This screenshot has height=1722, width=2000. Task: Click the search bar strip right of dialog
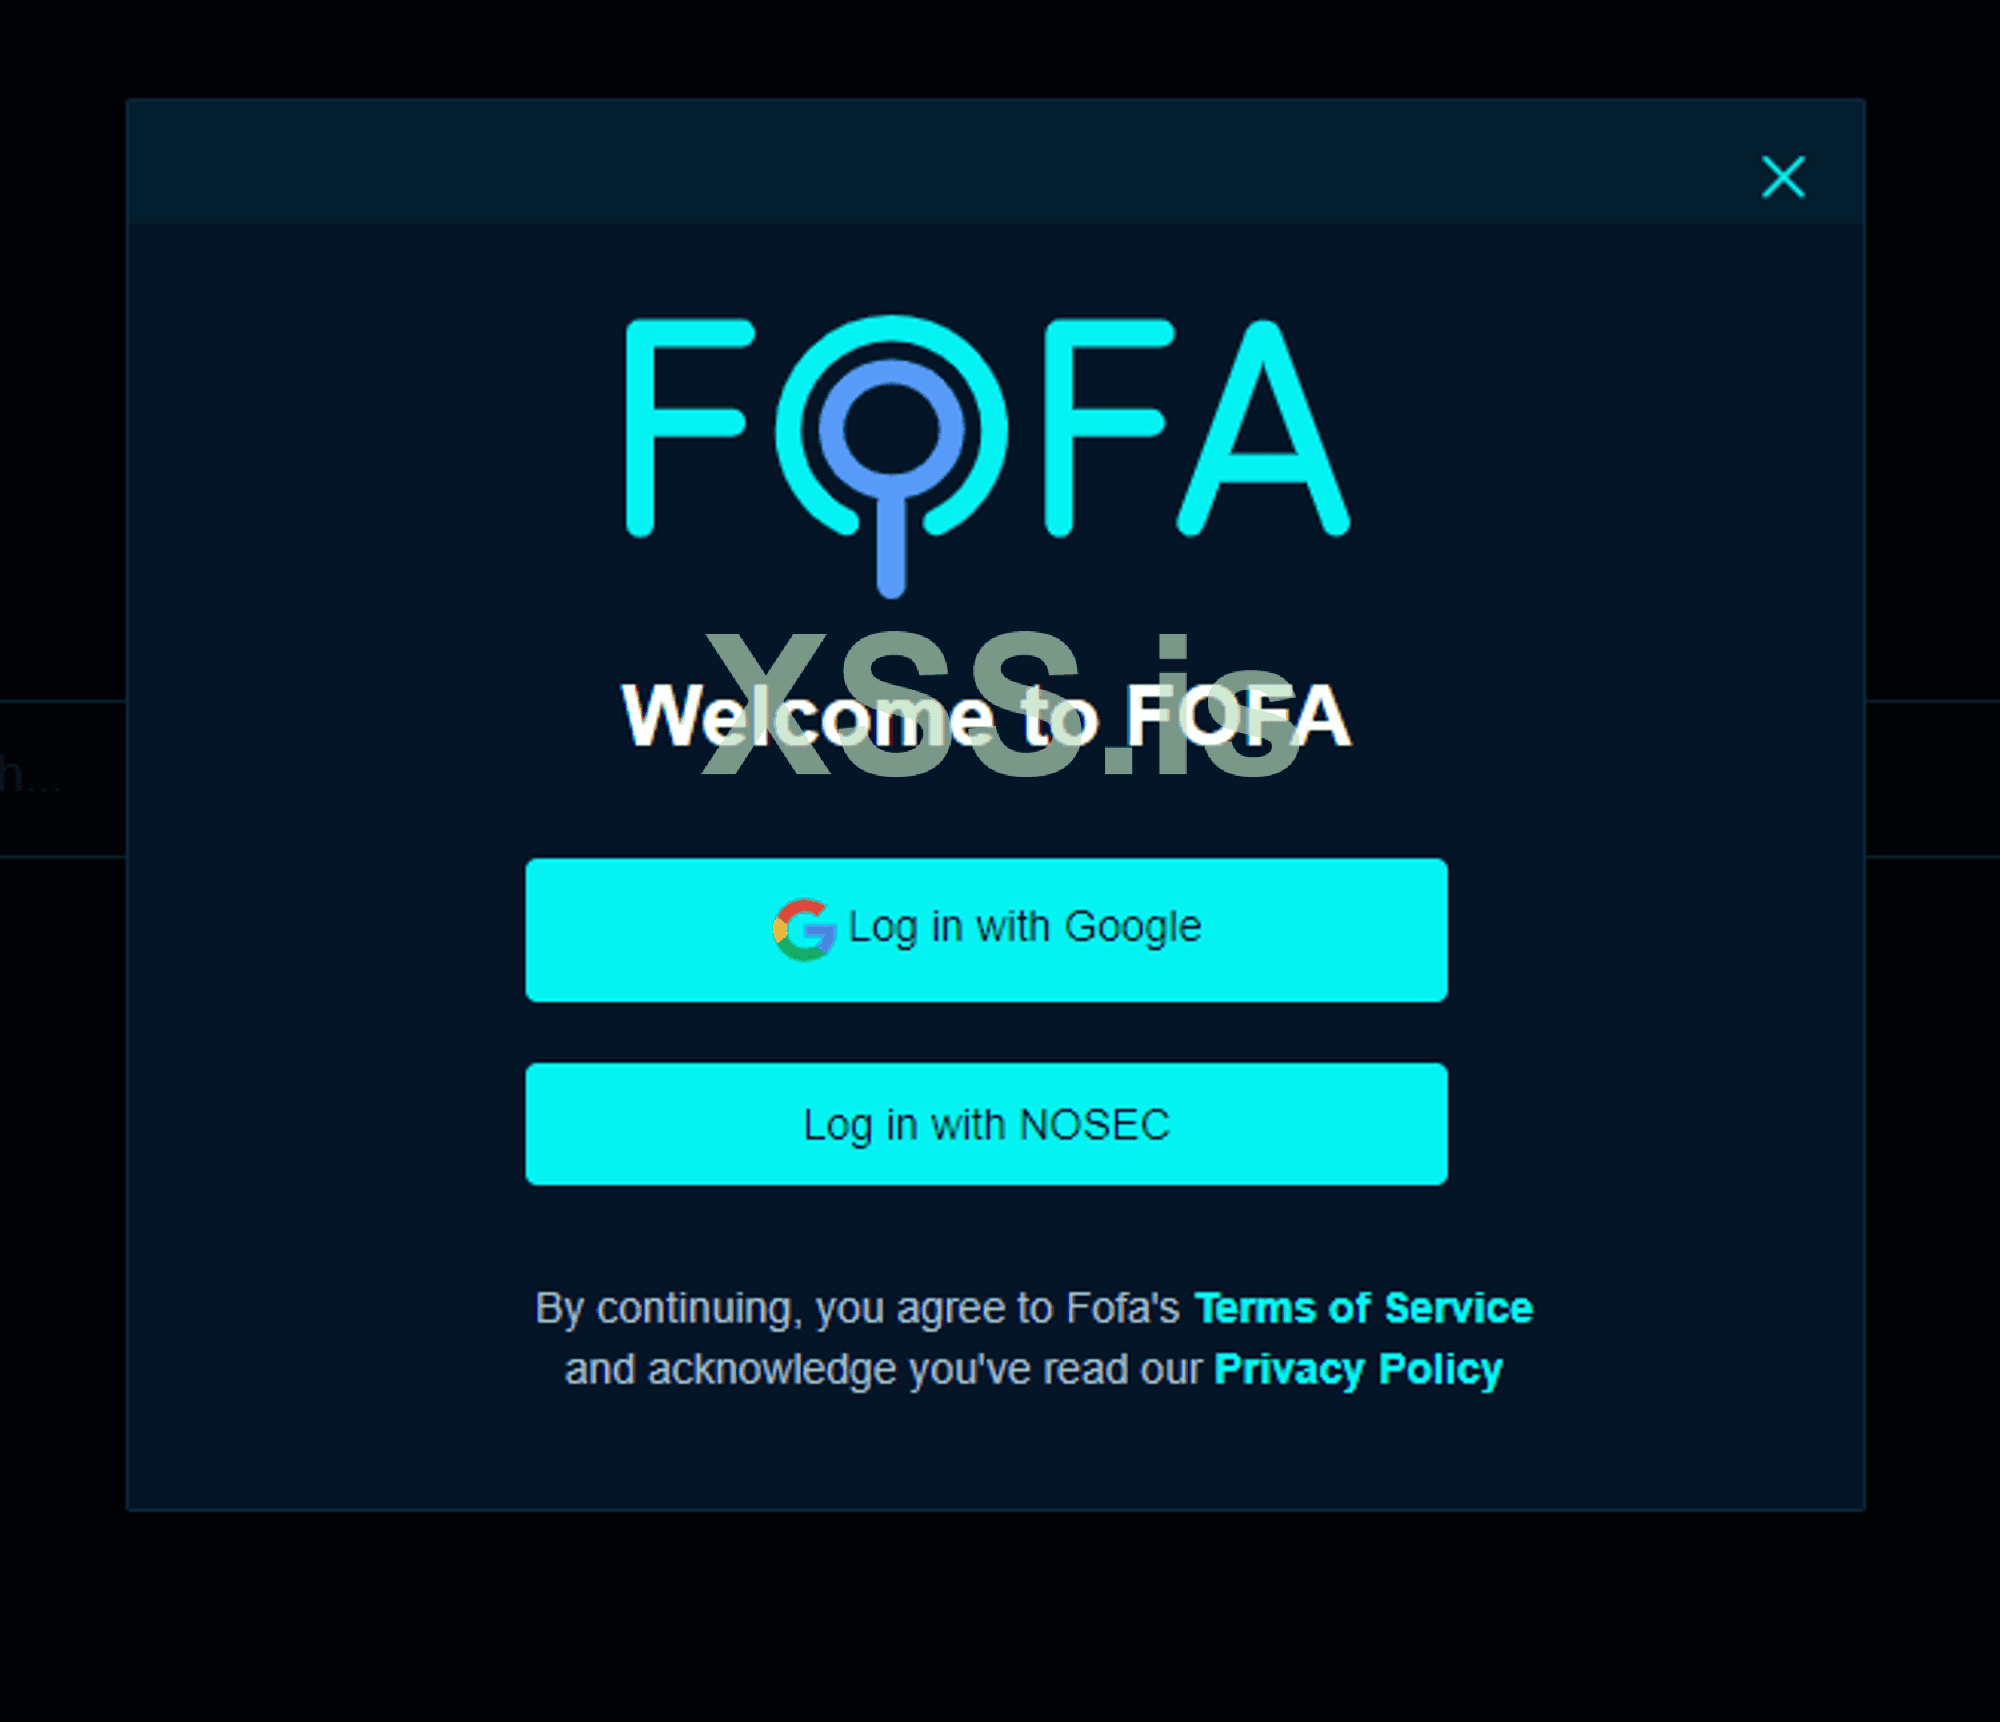[x=1932, y=778]
